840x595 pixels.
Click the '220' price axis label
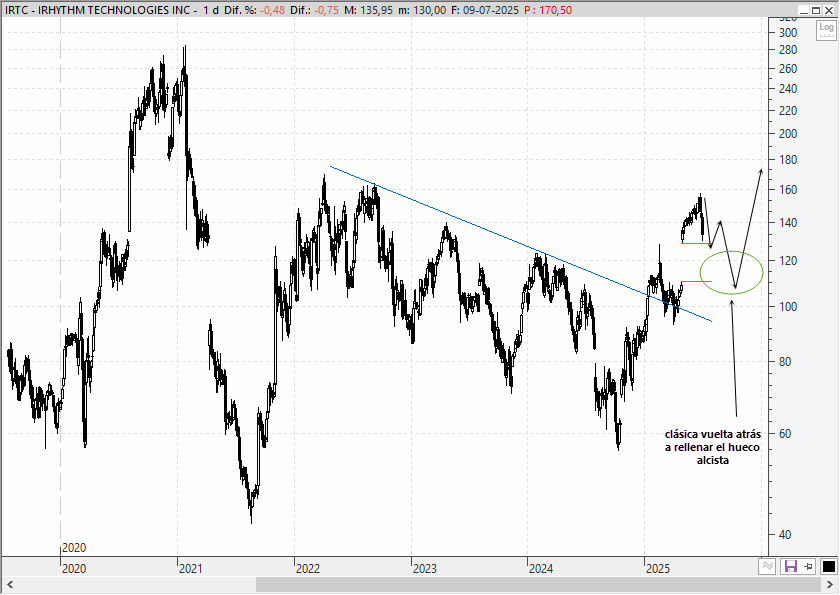(x=788, y=110)
